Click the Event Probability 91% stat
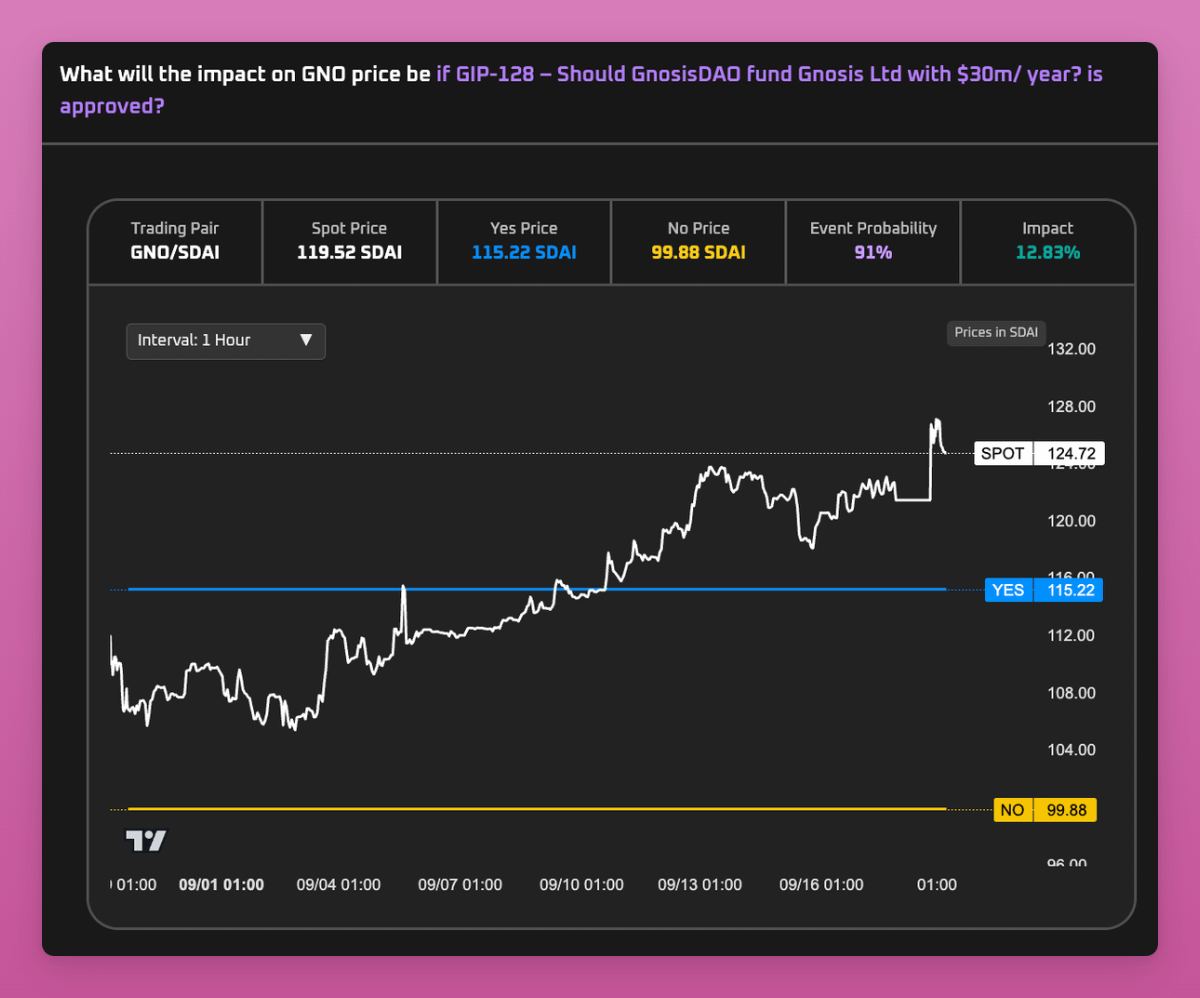This screenshot has width=1200, height=998. point(873,241)
